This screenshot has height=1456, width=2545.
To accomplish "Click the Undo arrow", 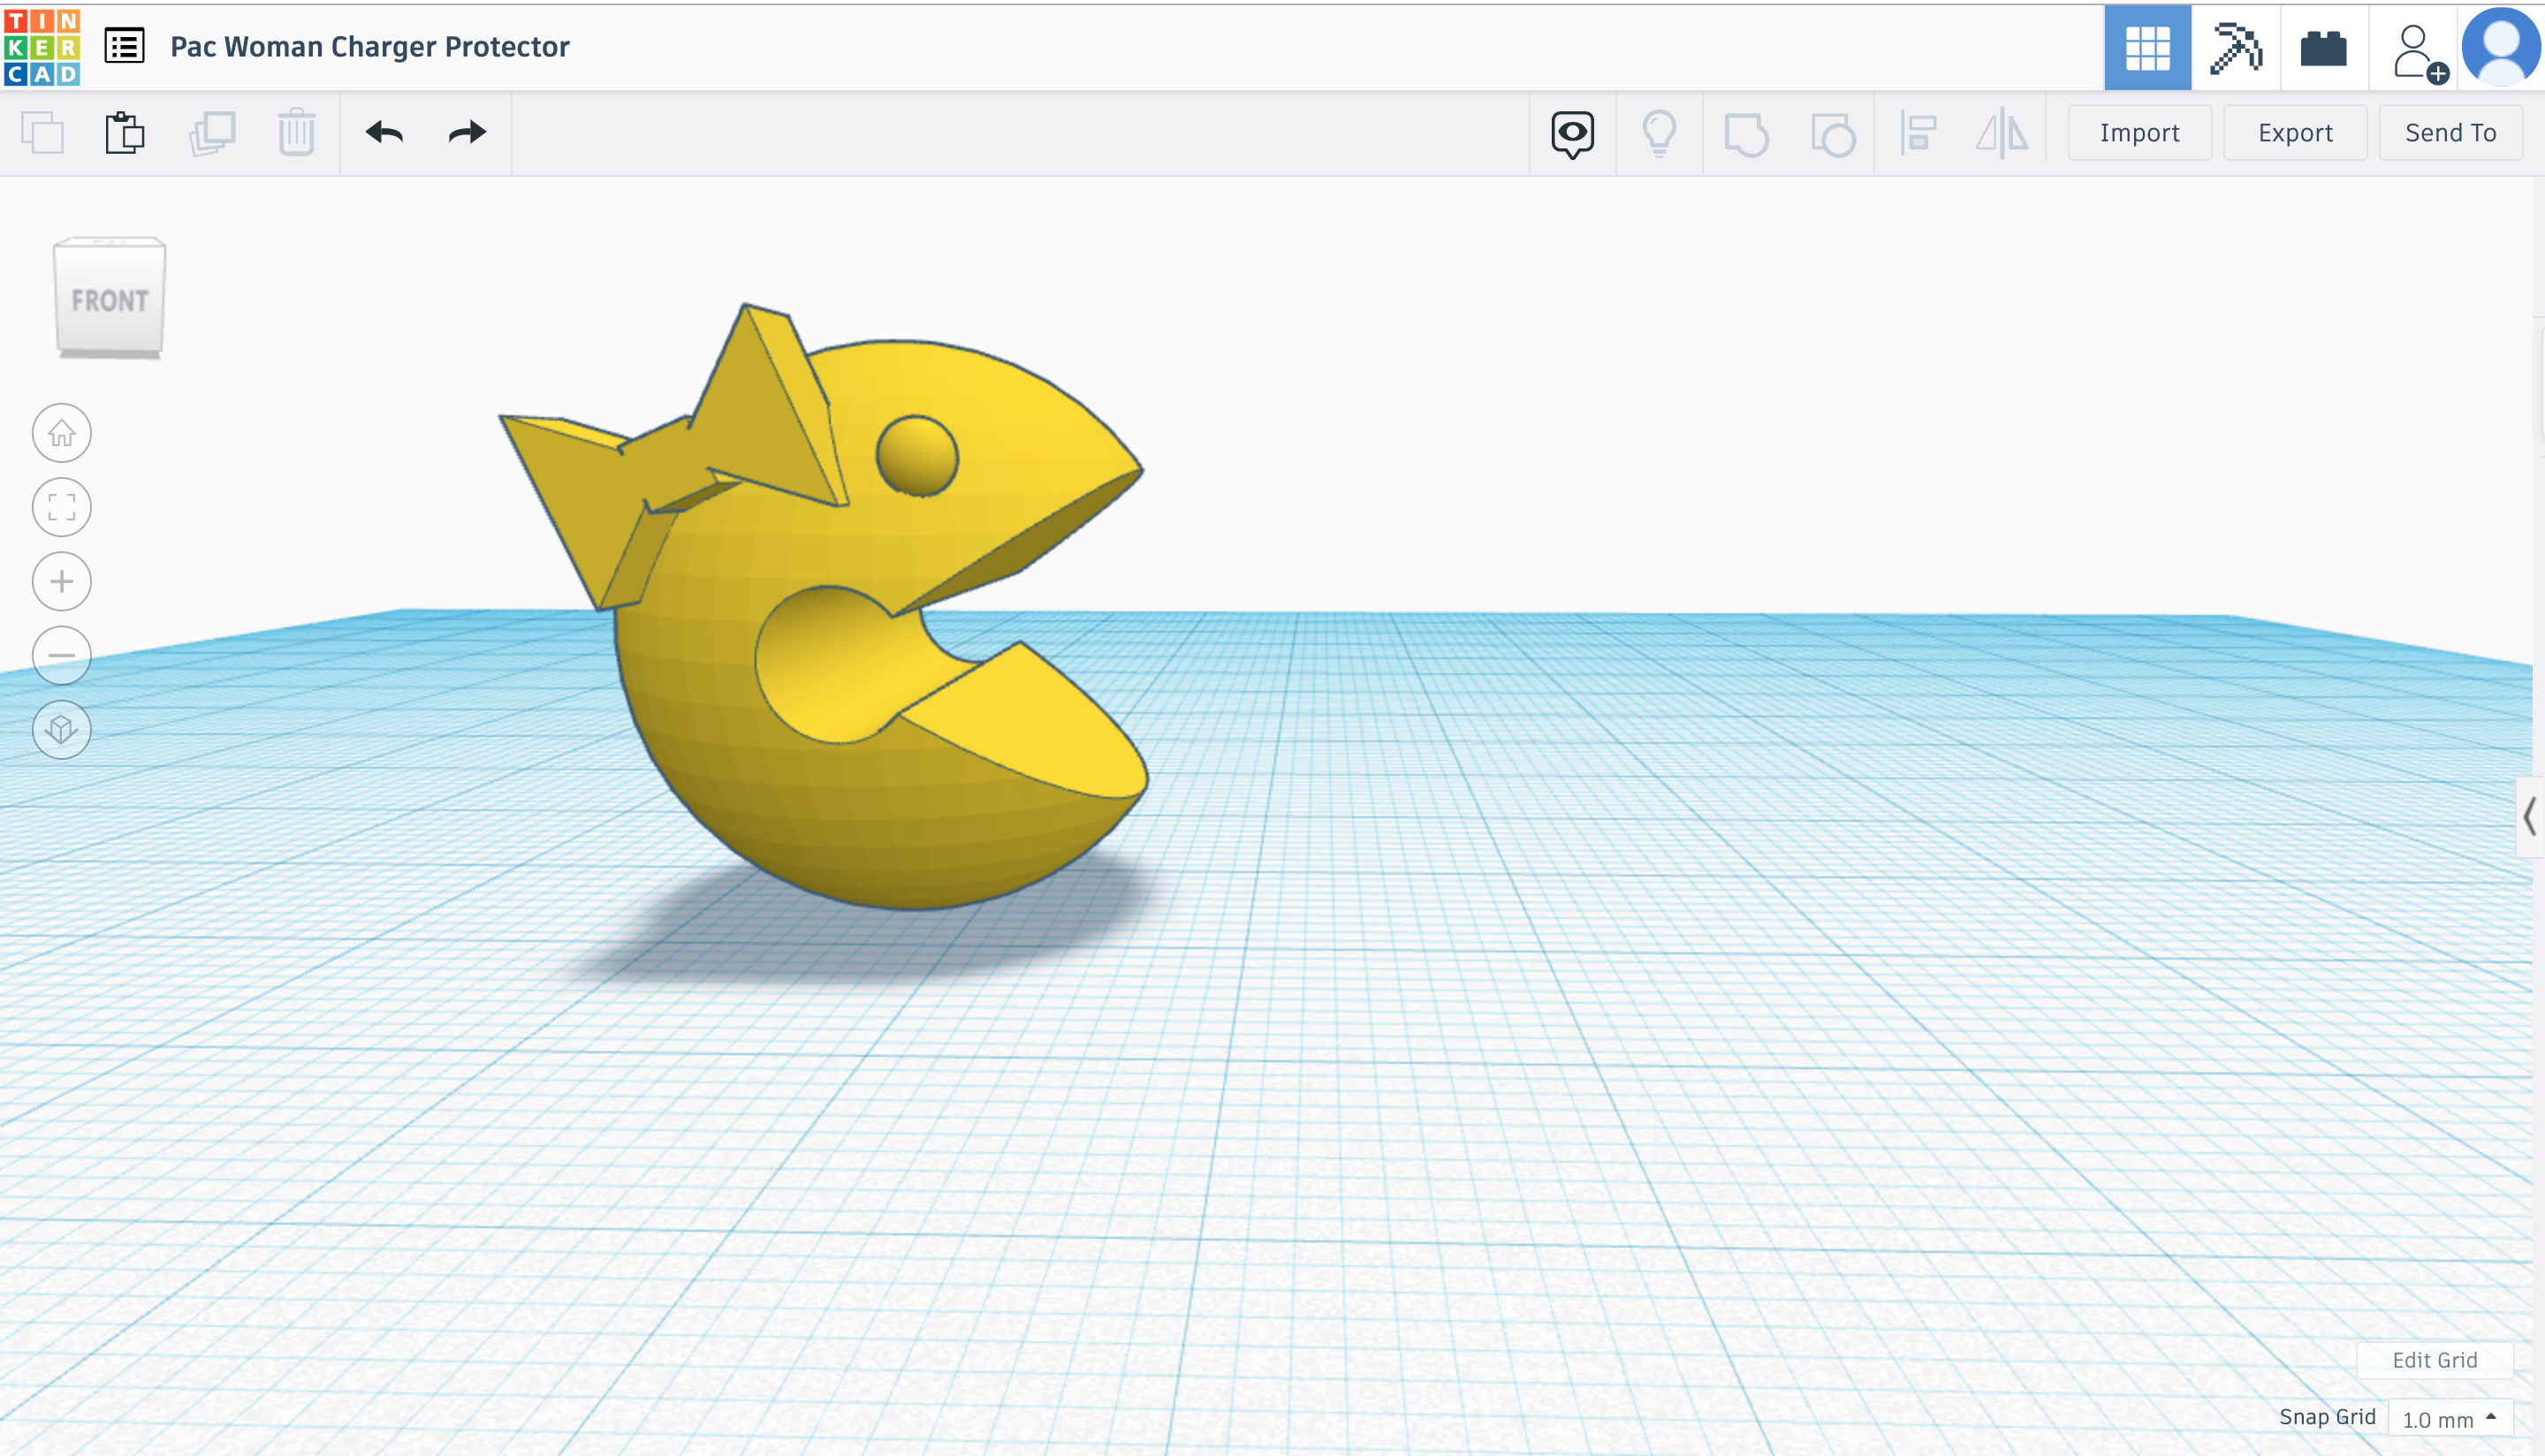I will pyautogui.click(x=384, y=133).
